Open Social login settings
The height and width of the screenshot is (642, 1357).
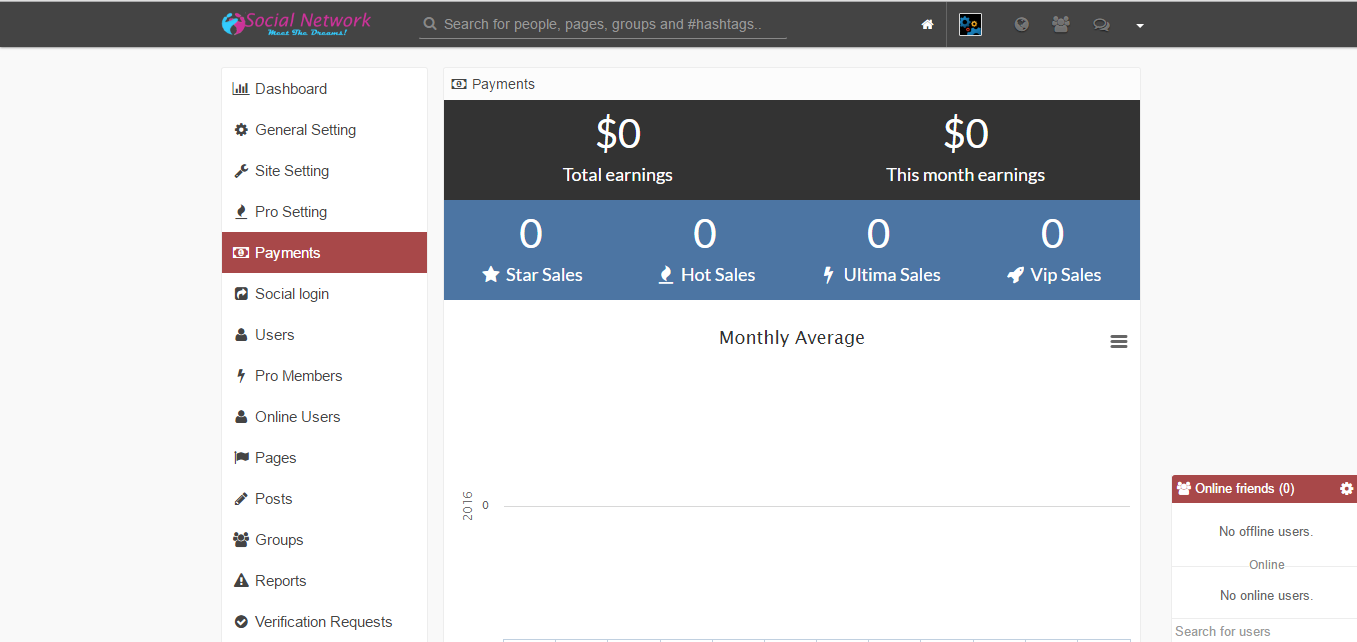tap(291, 294)
